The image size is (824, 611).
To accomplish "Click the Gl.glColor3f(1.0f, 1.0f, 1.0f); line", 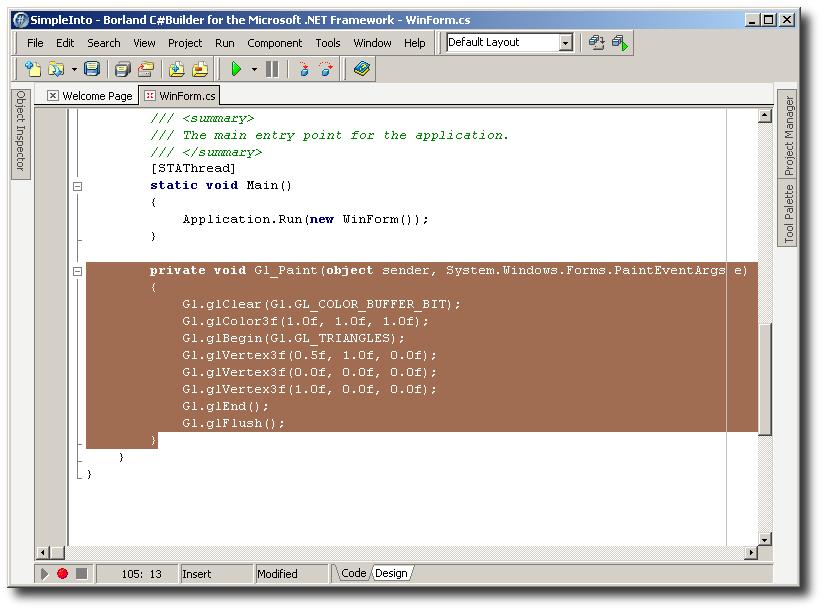I will (x=305, y=322).
